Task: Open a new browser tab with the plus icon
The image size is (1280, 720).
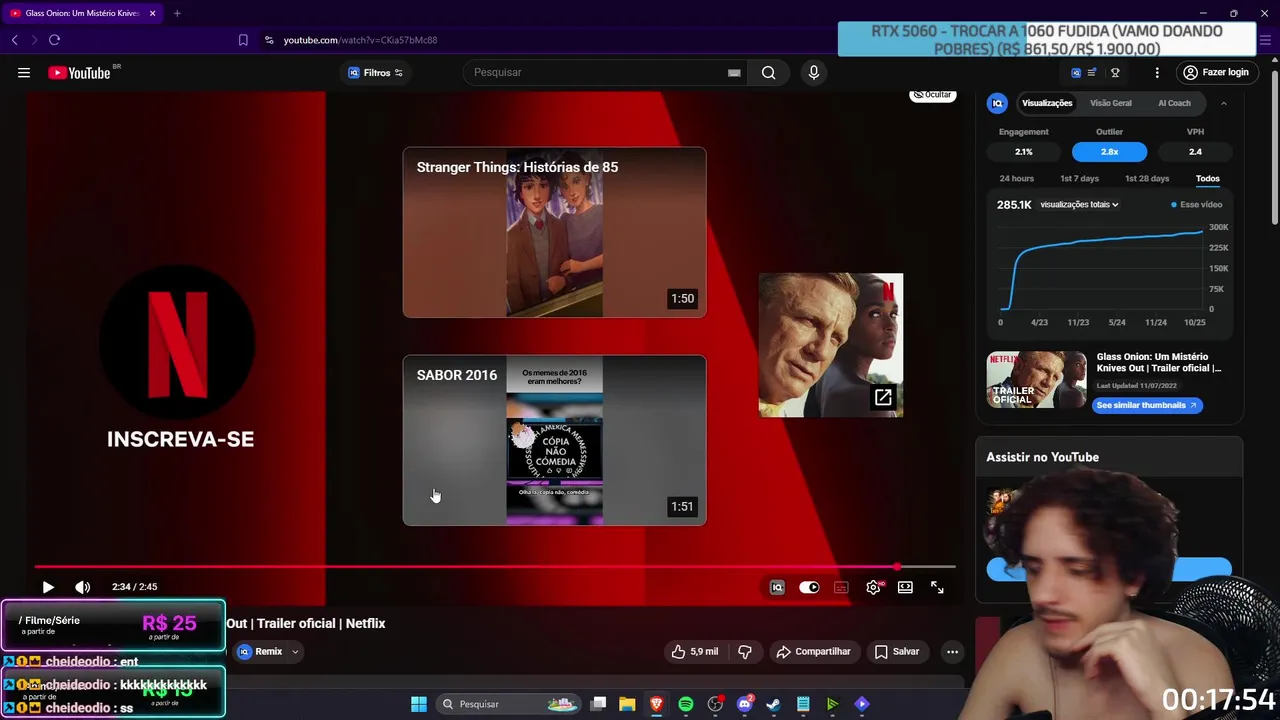Action: (x=177, y=13)
